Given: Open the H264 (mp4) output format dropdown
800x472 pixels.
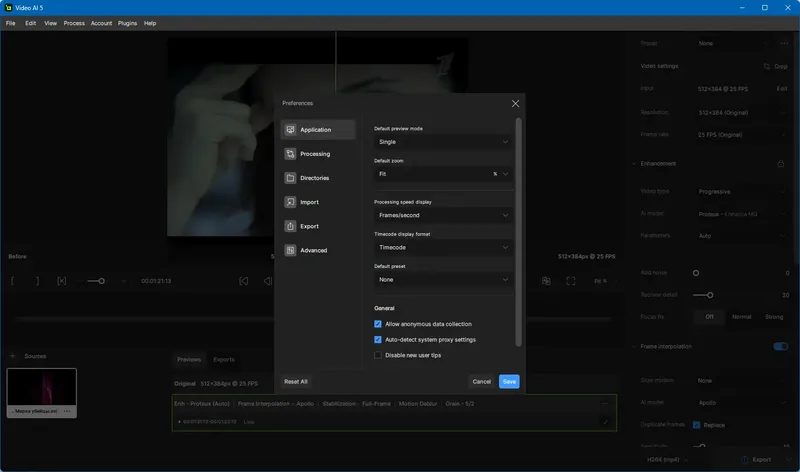Looking at the screenshot, I should coord(667,460).
